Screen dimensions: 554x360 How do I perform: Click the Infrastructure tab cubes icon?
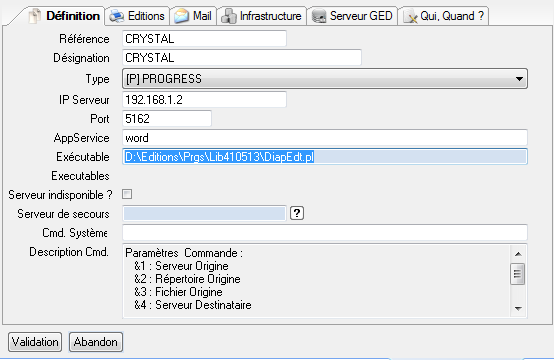click(x=229, y=16)
